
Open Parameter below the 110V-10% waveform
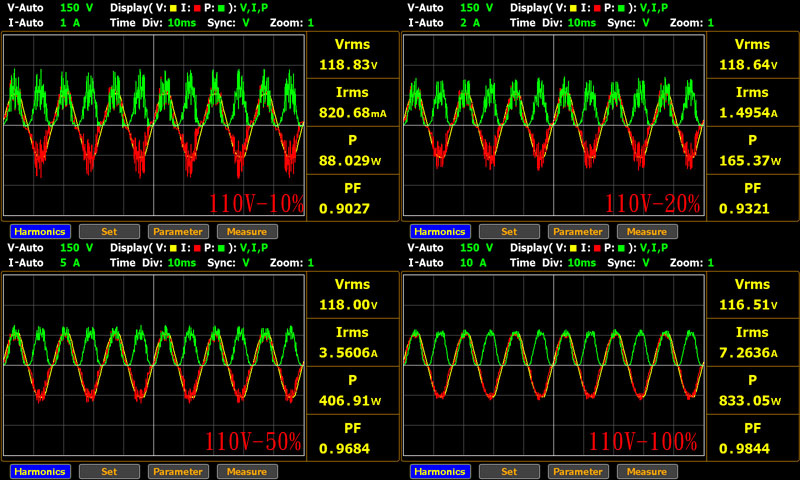[178, 232]
